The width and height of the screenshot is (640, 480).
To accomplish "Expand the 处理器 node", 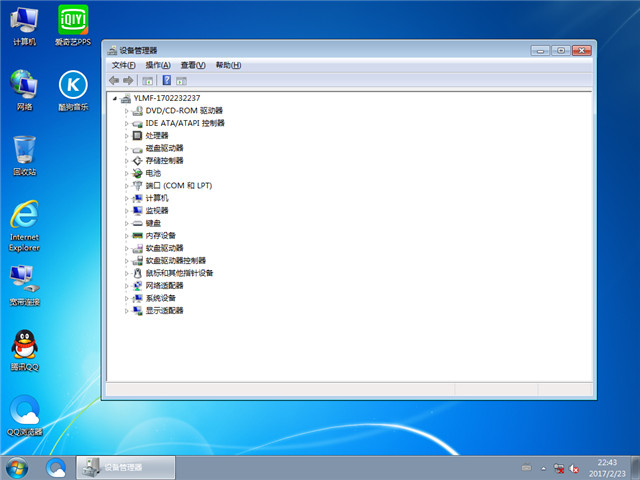I will 127,136.
